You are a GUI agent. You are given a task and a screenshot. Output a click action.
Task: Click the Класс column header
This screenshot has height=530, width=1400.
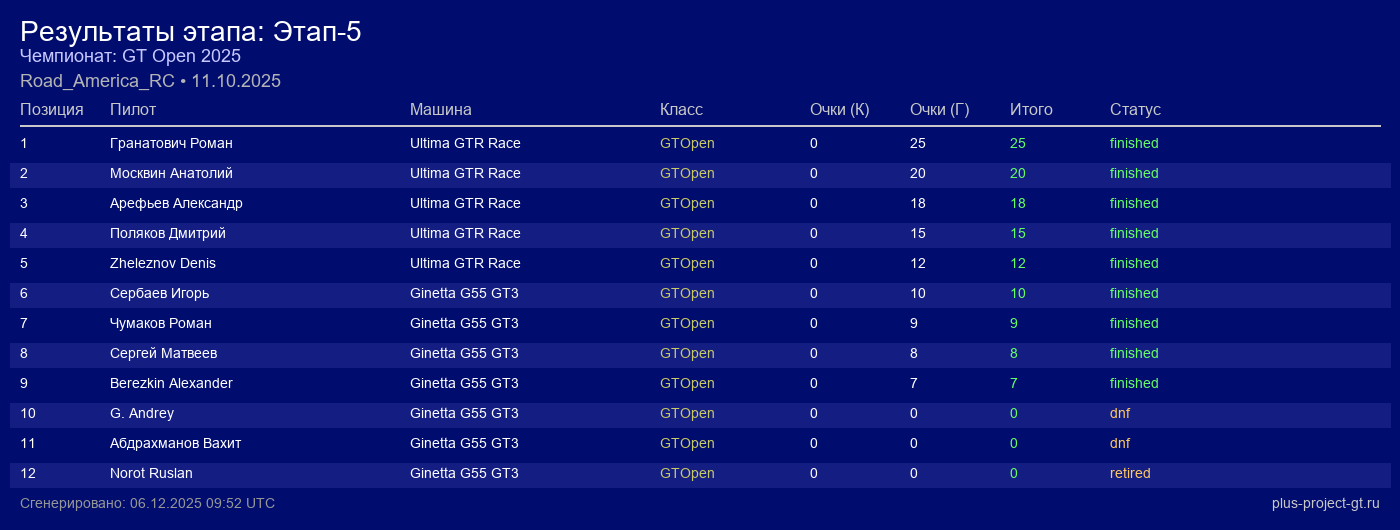click(681, 109)
